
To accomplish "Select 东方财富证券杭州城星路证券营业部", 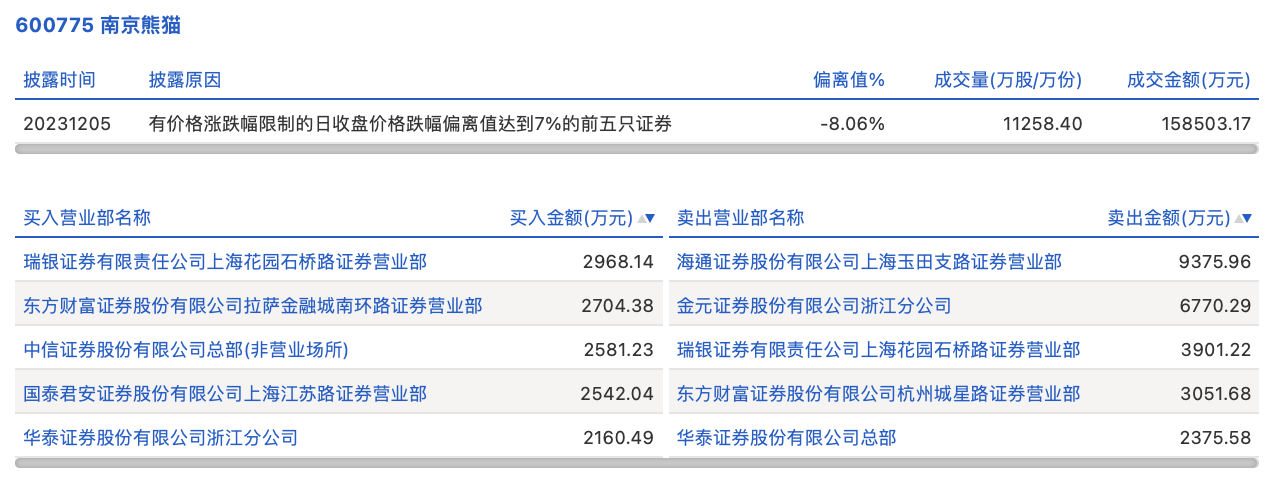I will 878,394.
